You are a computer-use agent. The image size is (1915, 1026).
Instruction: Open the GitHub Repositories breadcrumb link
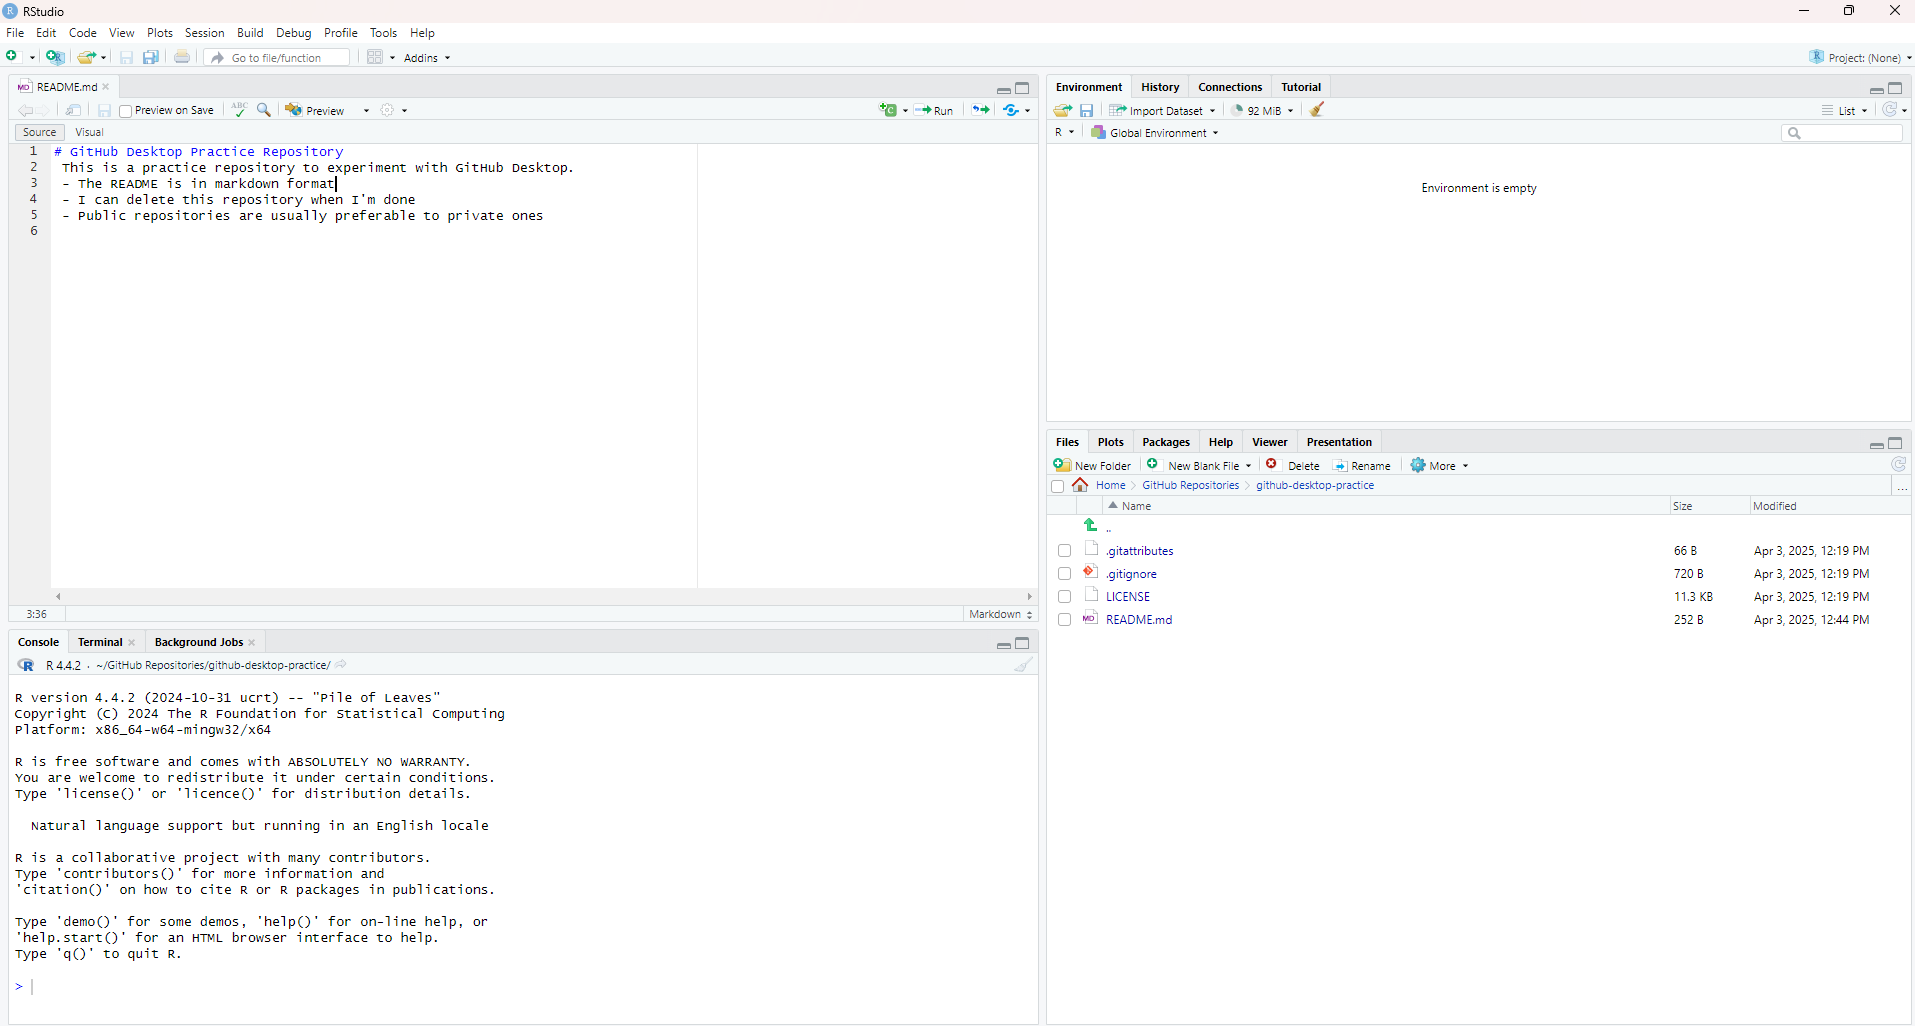[x=1190, y=485]
